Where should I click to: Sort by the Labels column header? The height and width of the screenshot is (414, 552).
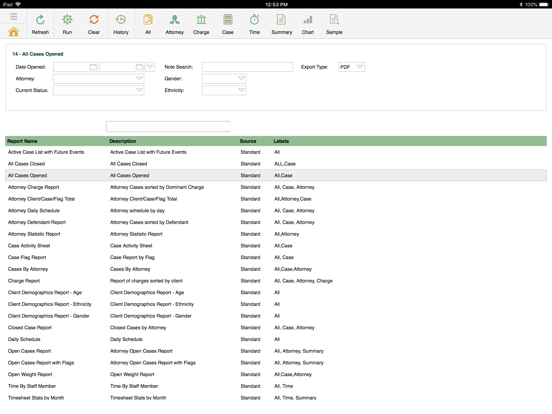[x=281, y=141]
